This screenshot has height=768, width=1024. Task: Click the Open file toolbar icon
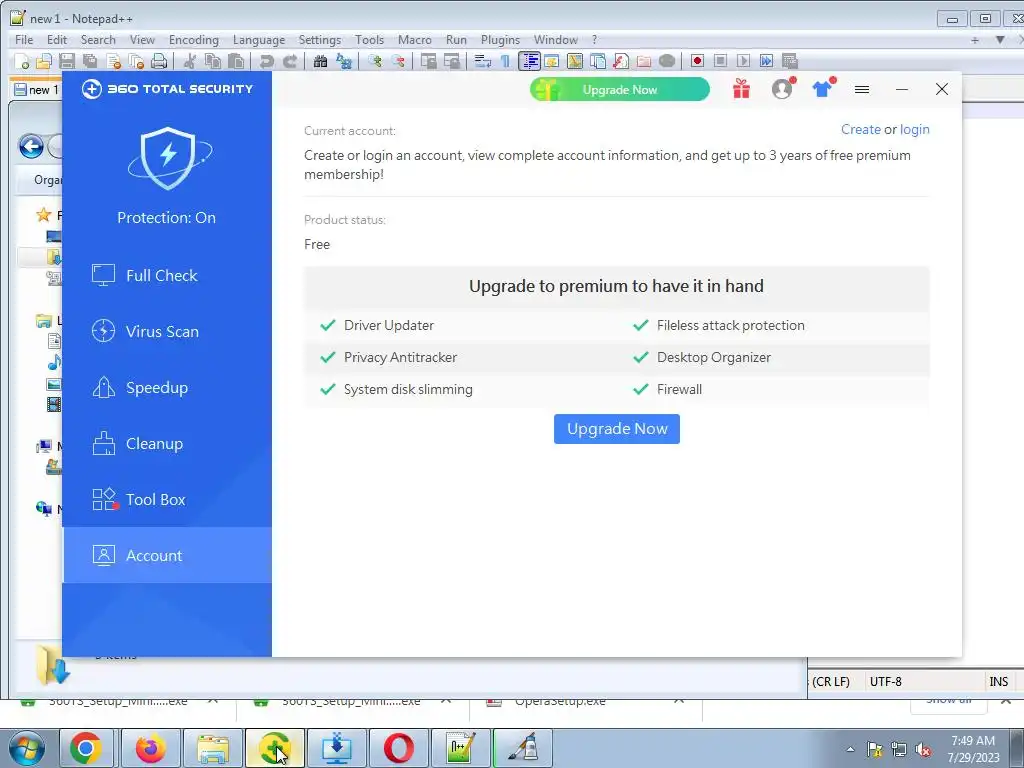coord(44,61)
